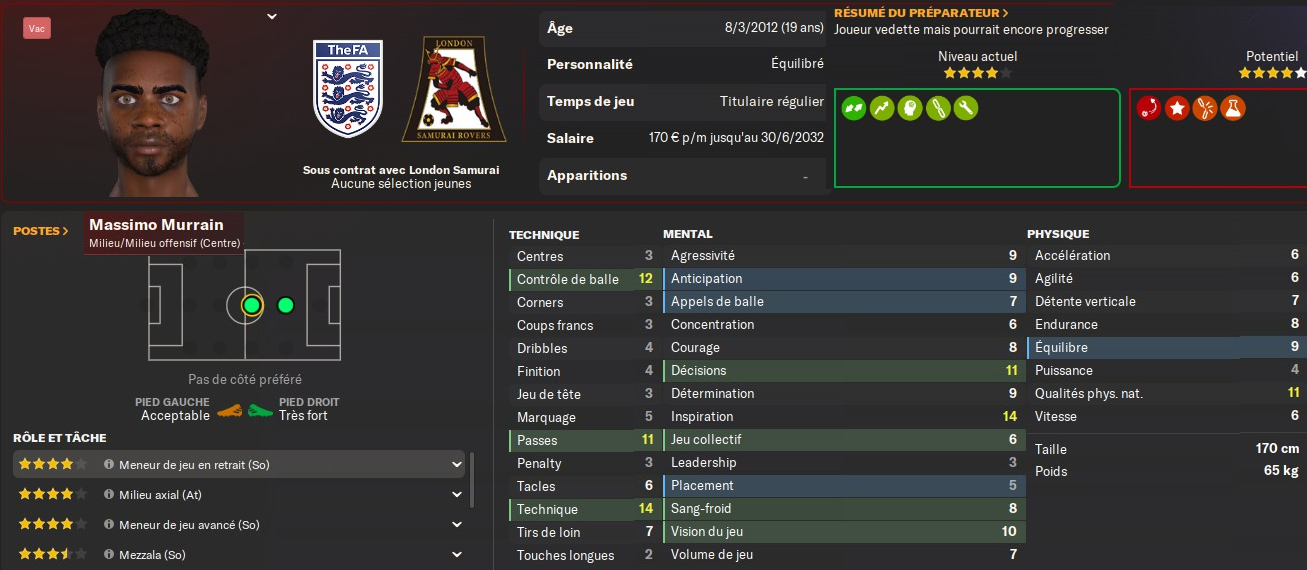Open the Résumé du préparateur link
The height and width of the screenshot is (570, 1307).
point(921,13)
